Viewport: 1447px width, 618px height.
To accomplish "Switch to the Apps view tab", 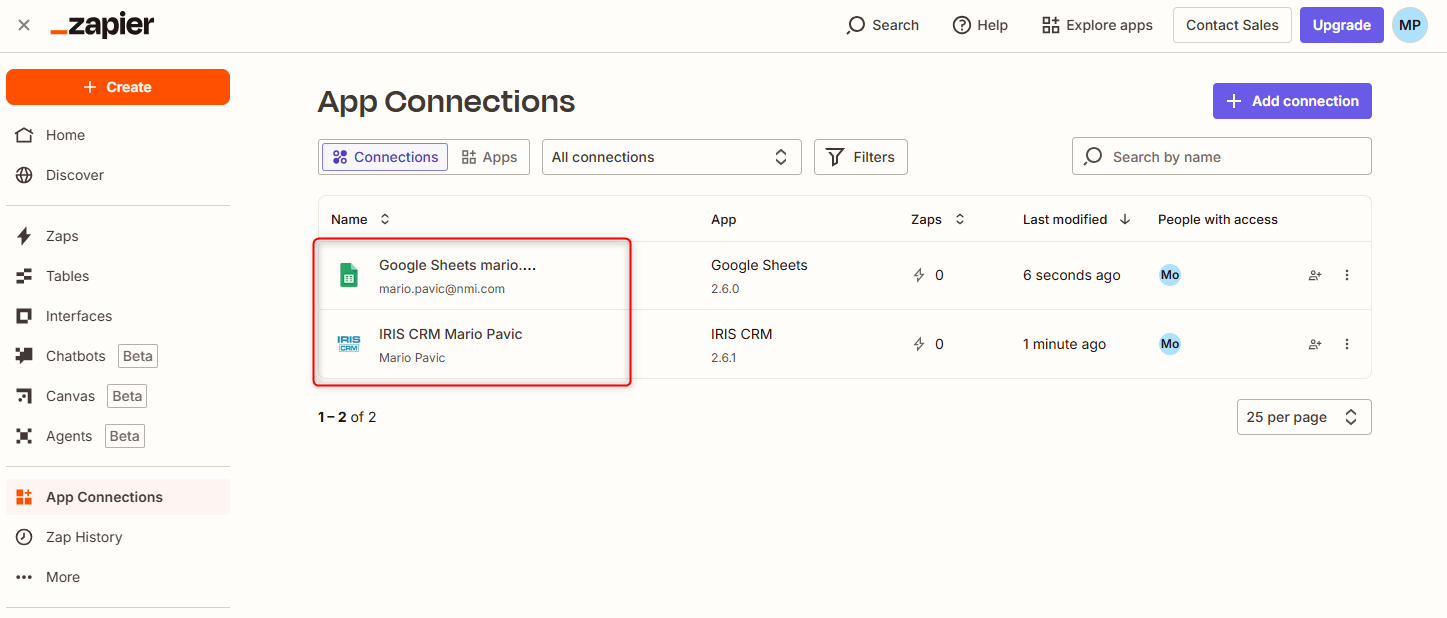I will click(489, 157).
